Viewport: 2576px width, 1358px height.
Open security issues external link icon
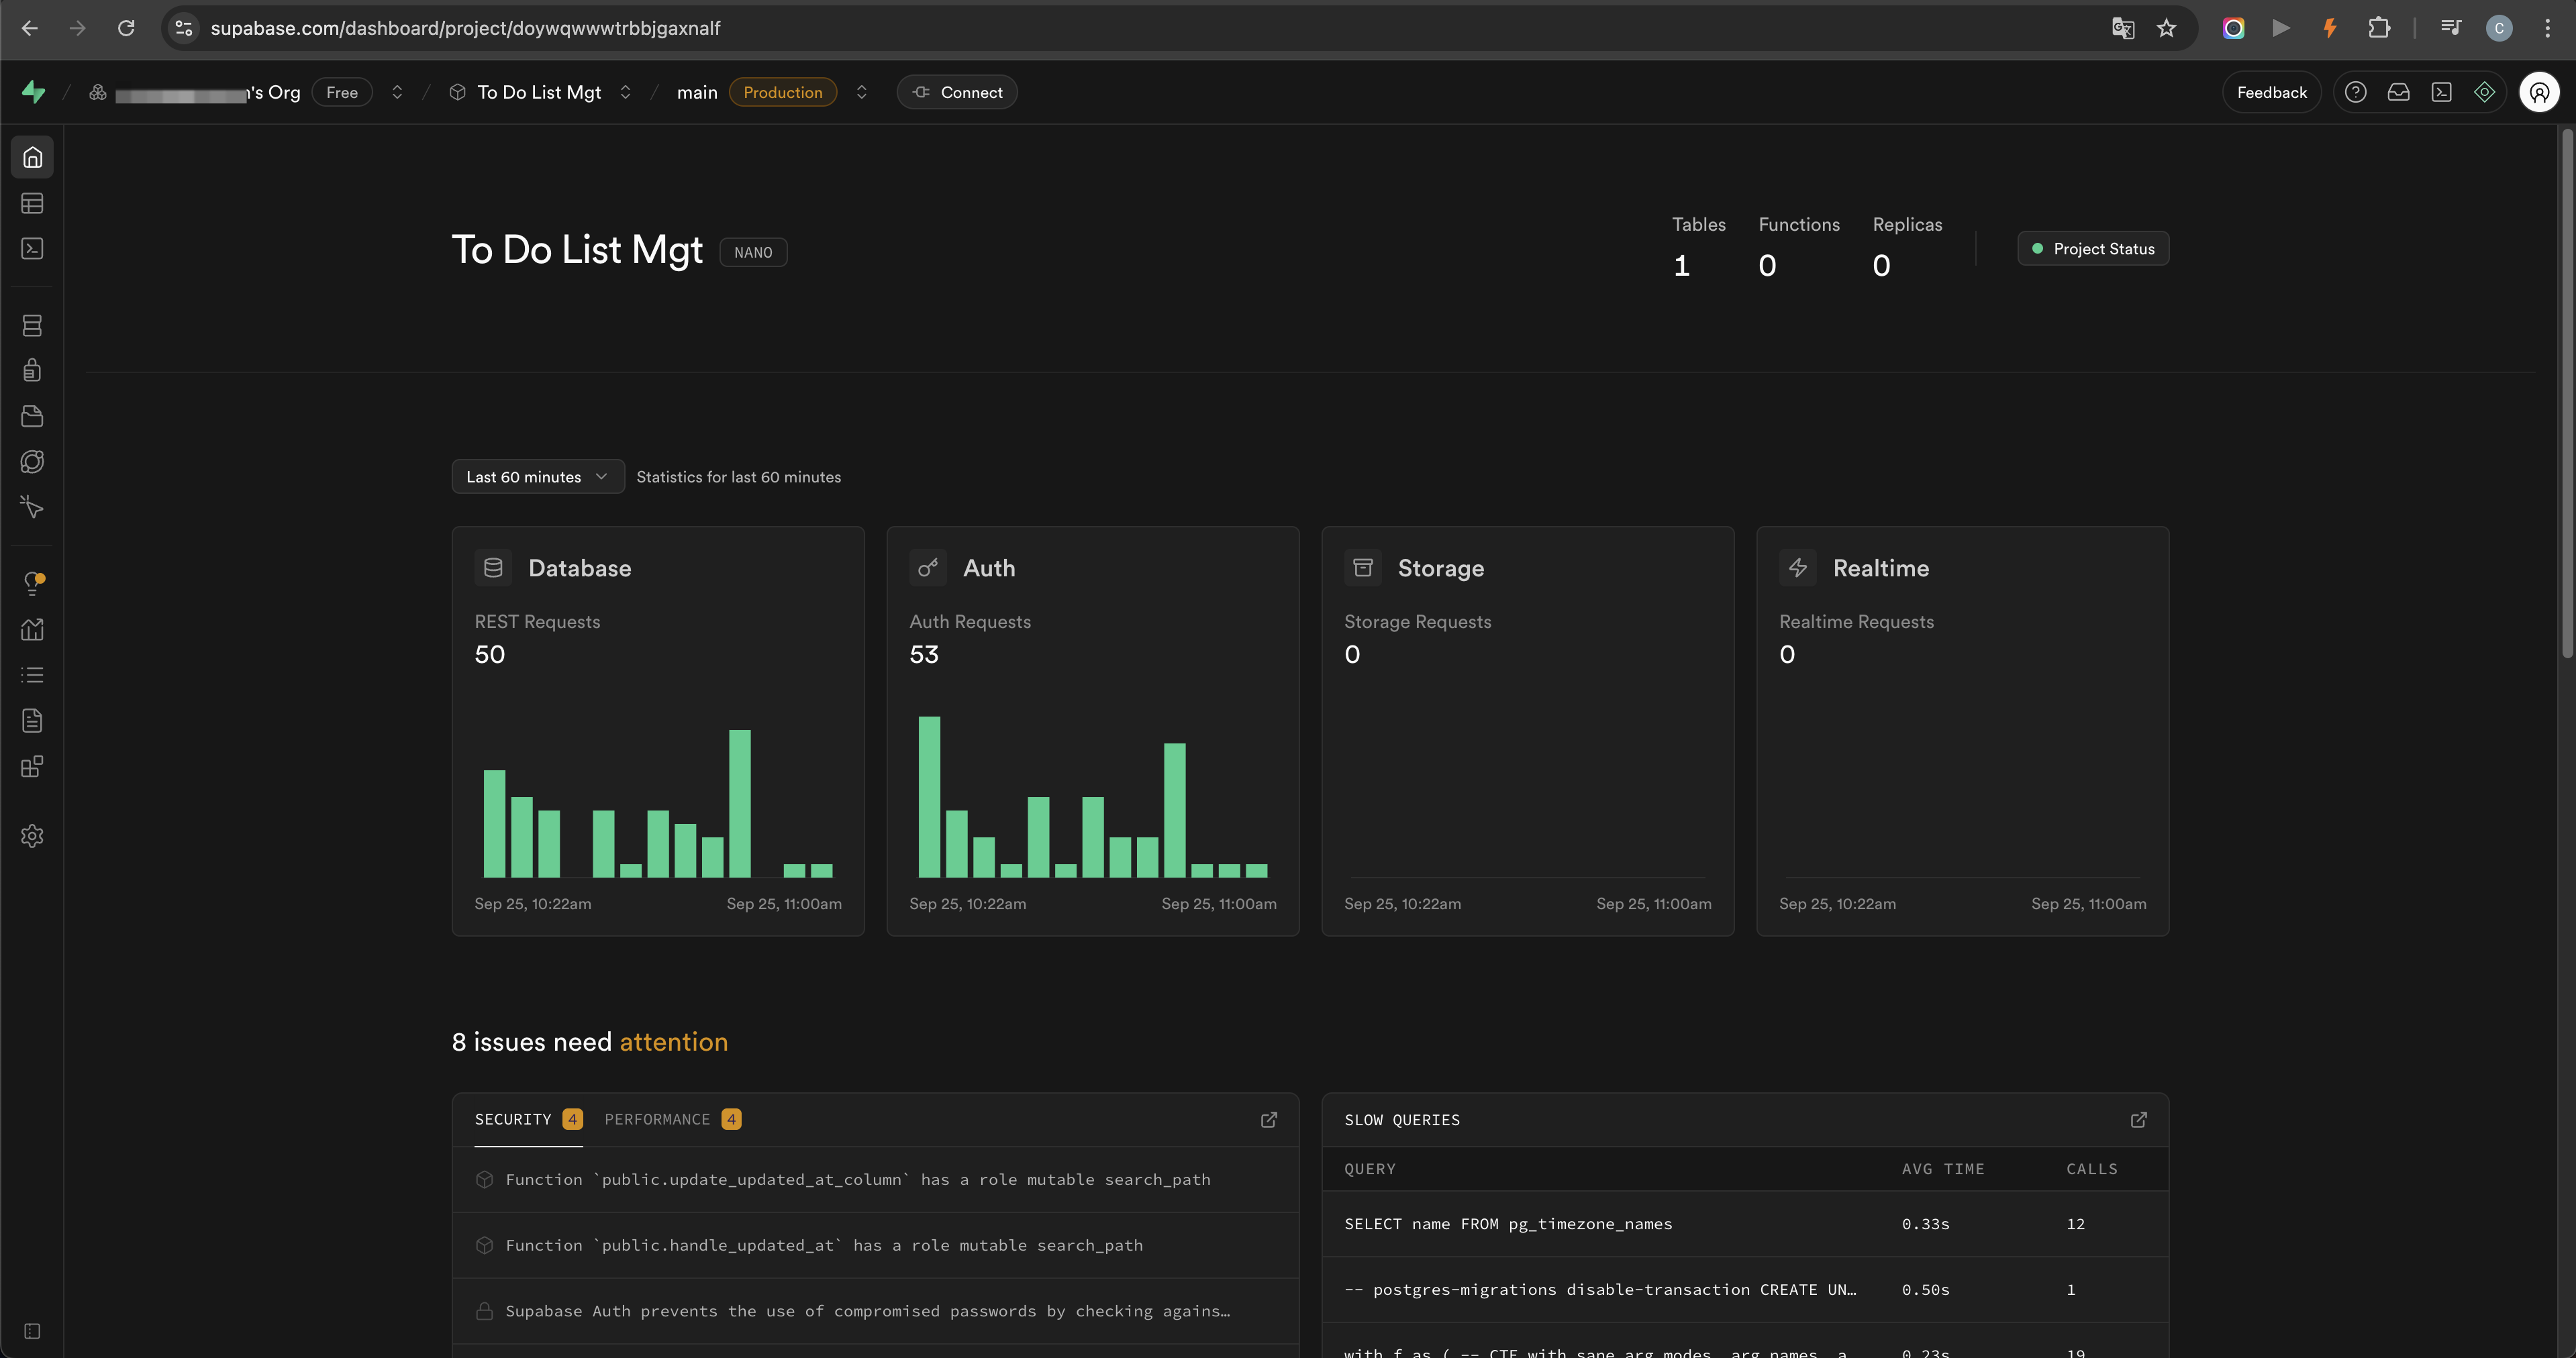coord(1268,1120)
